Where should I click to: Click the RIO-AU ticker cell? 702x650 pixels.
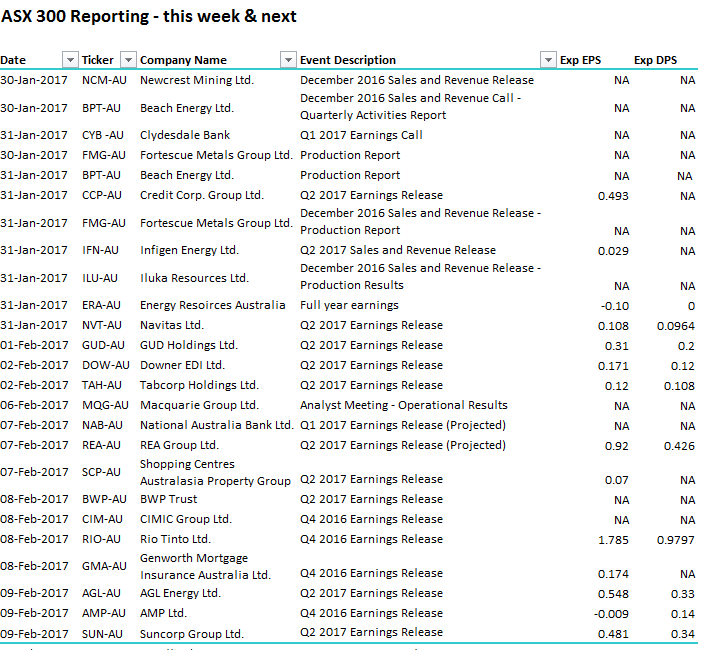(x=101, y=539)
